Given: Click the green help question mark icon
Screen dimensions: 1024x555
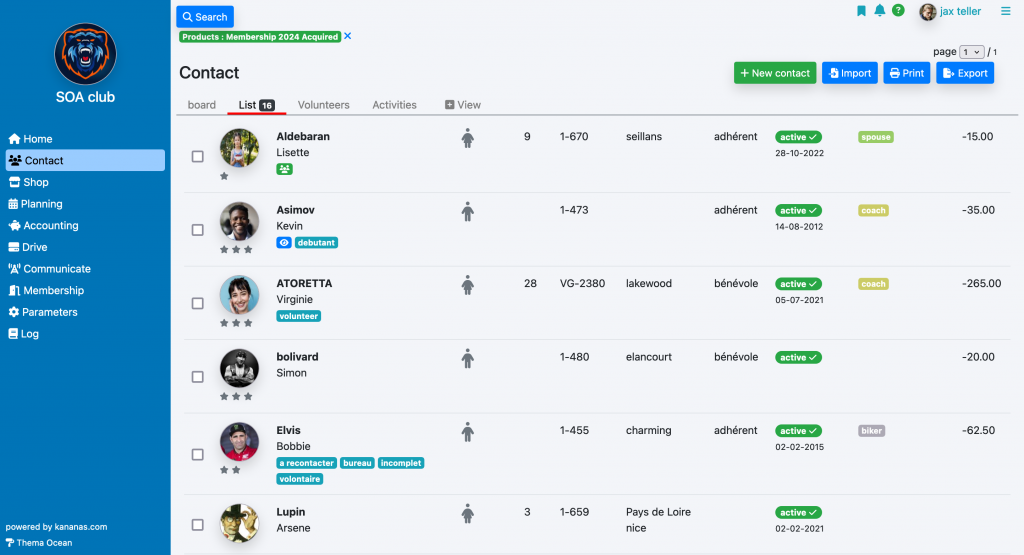Looking at the screenshot, I should tap(898, 11).
